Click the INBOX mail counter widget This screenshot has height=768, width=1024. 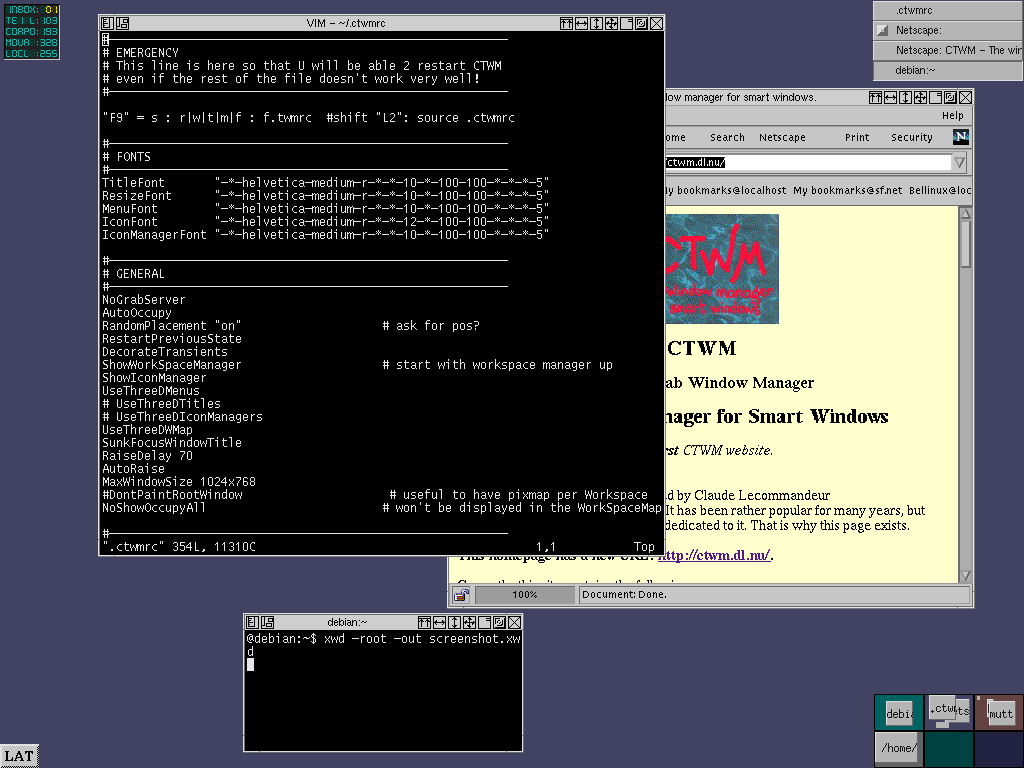coord(31,10)
